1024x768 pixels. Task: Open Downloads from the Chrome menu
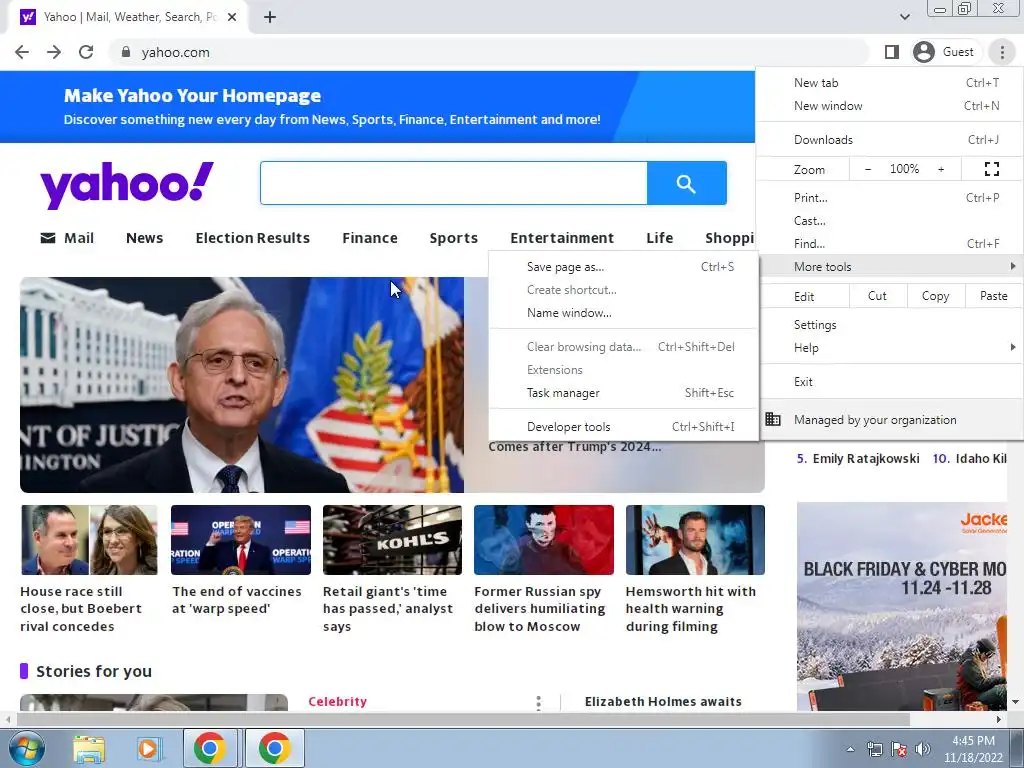(889, 140)
